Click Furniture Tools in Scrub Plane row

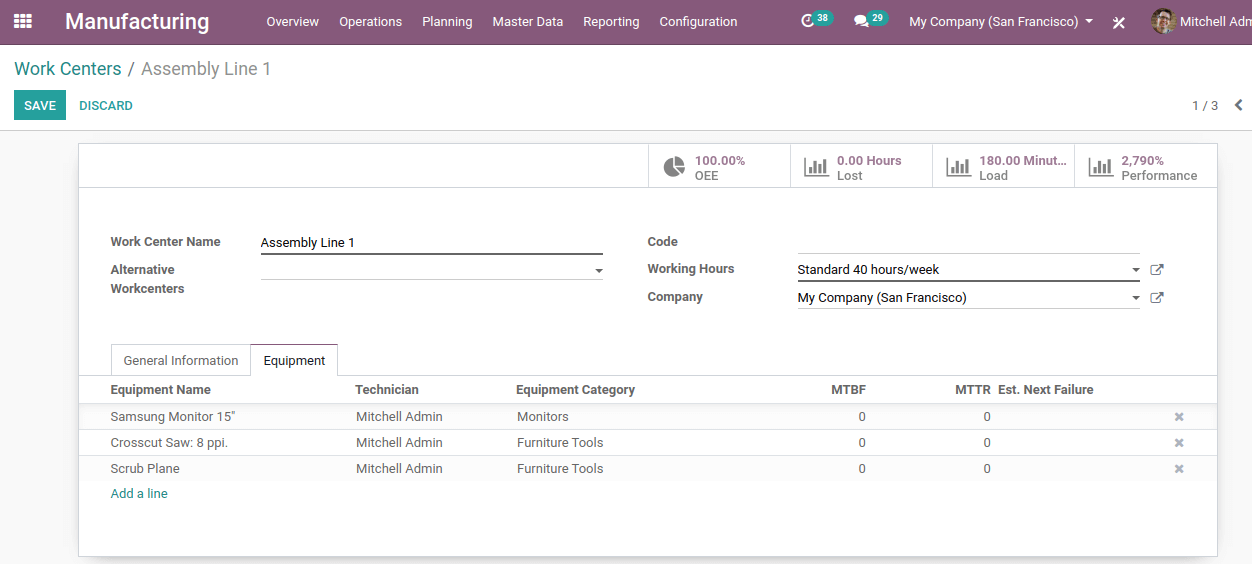click(x=560, y=469)
